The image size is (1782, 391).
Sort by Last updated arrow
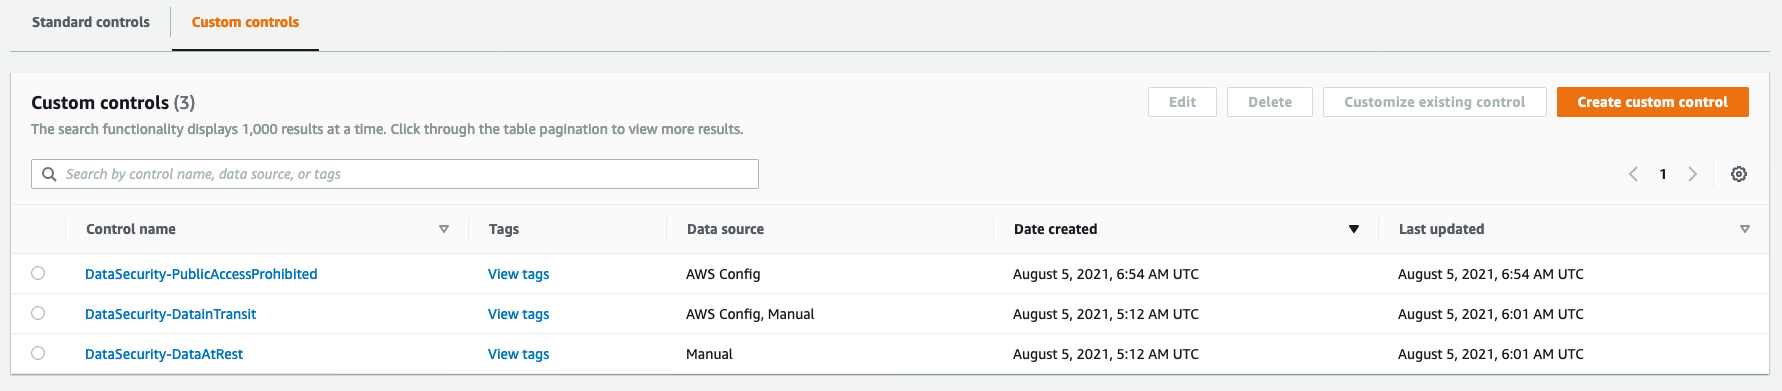[1745, 229]
